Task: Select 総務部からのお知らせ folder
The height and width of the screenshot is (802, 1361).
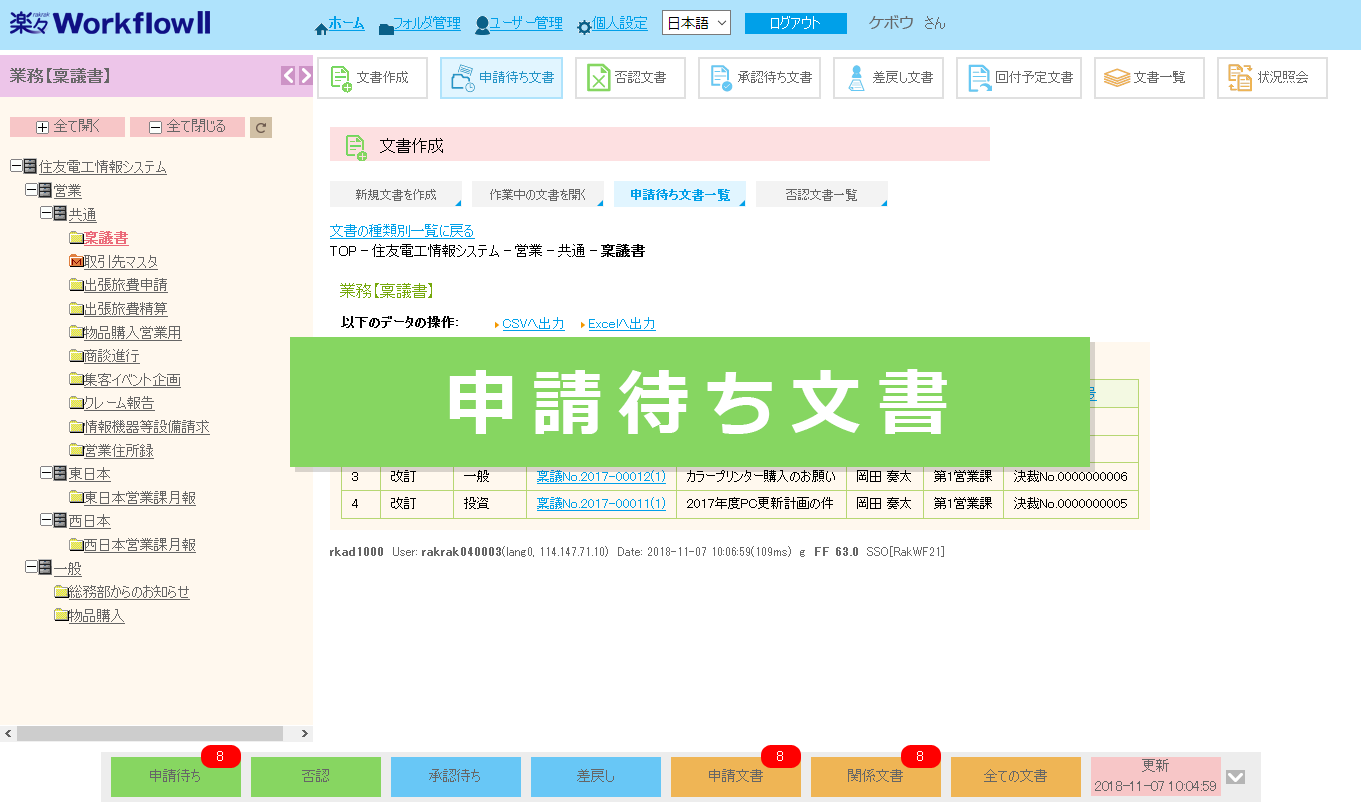Action: click(x=128, y=592)
